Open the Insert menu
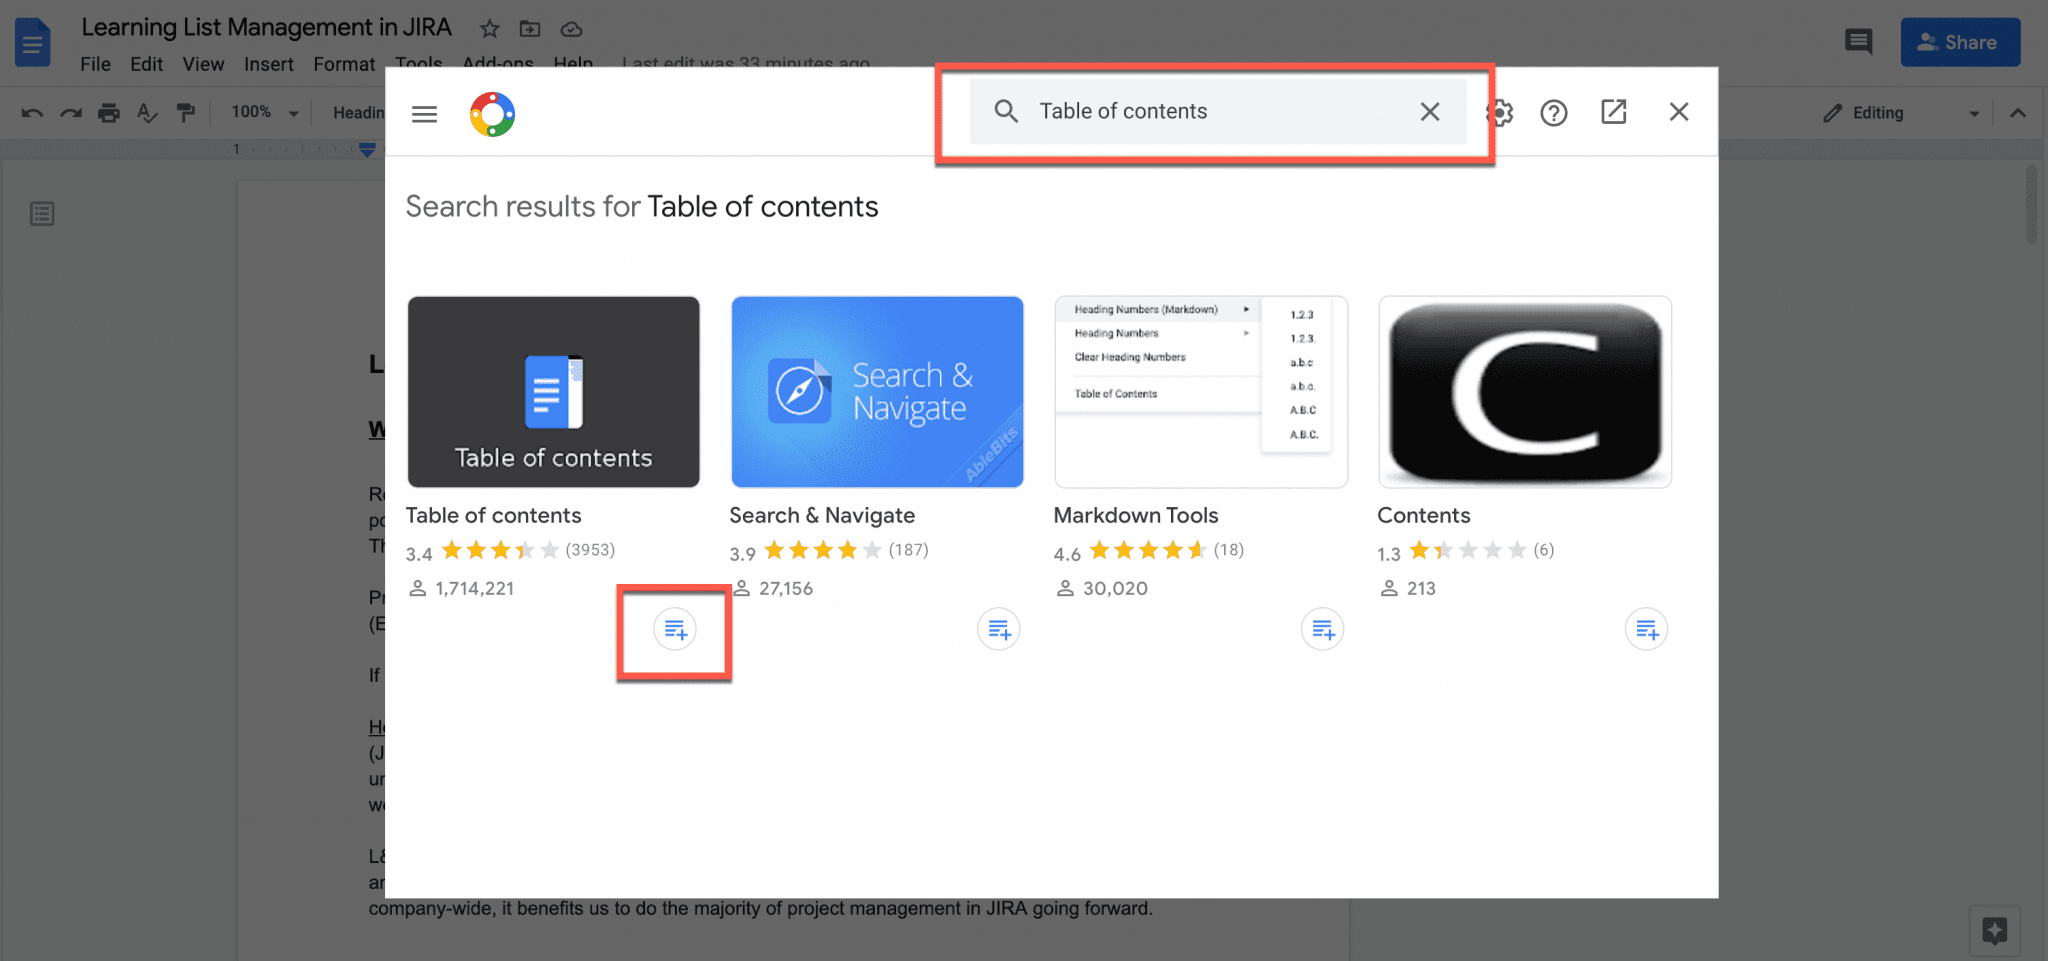 pos(268,63)
